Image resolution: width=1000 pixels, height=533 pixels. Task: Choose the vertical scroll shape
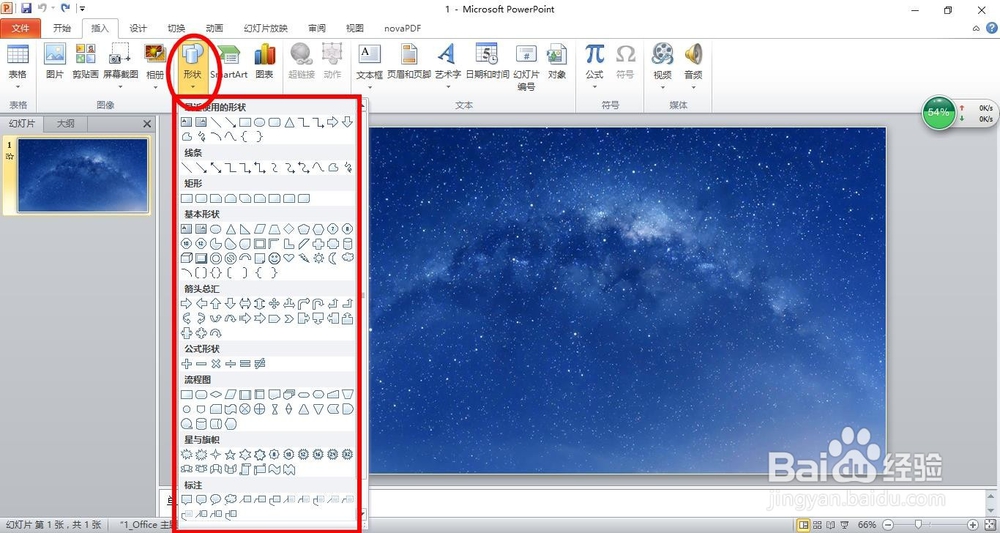pyautogui.click(x=245, y=469)
